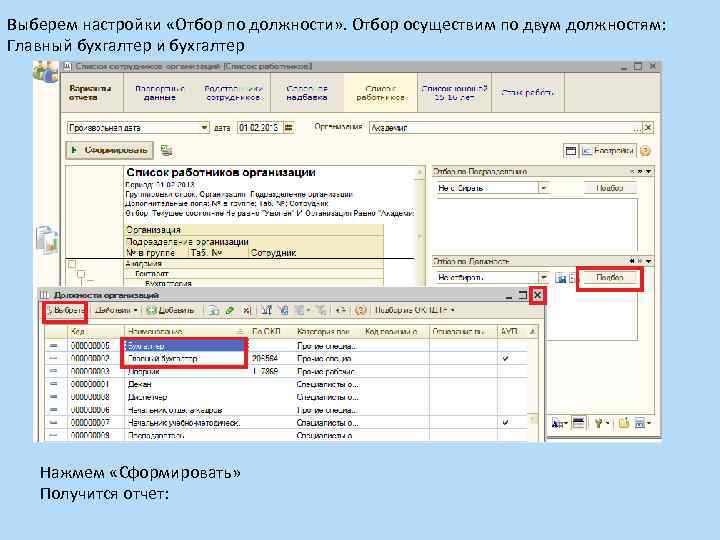The height and width of the screenshot is (540, 720).
Task: Switch to the Список юношей 15-16 лет tab
Action: (x=454, y=93)
